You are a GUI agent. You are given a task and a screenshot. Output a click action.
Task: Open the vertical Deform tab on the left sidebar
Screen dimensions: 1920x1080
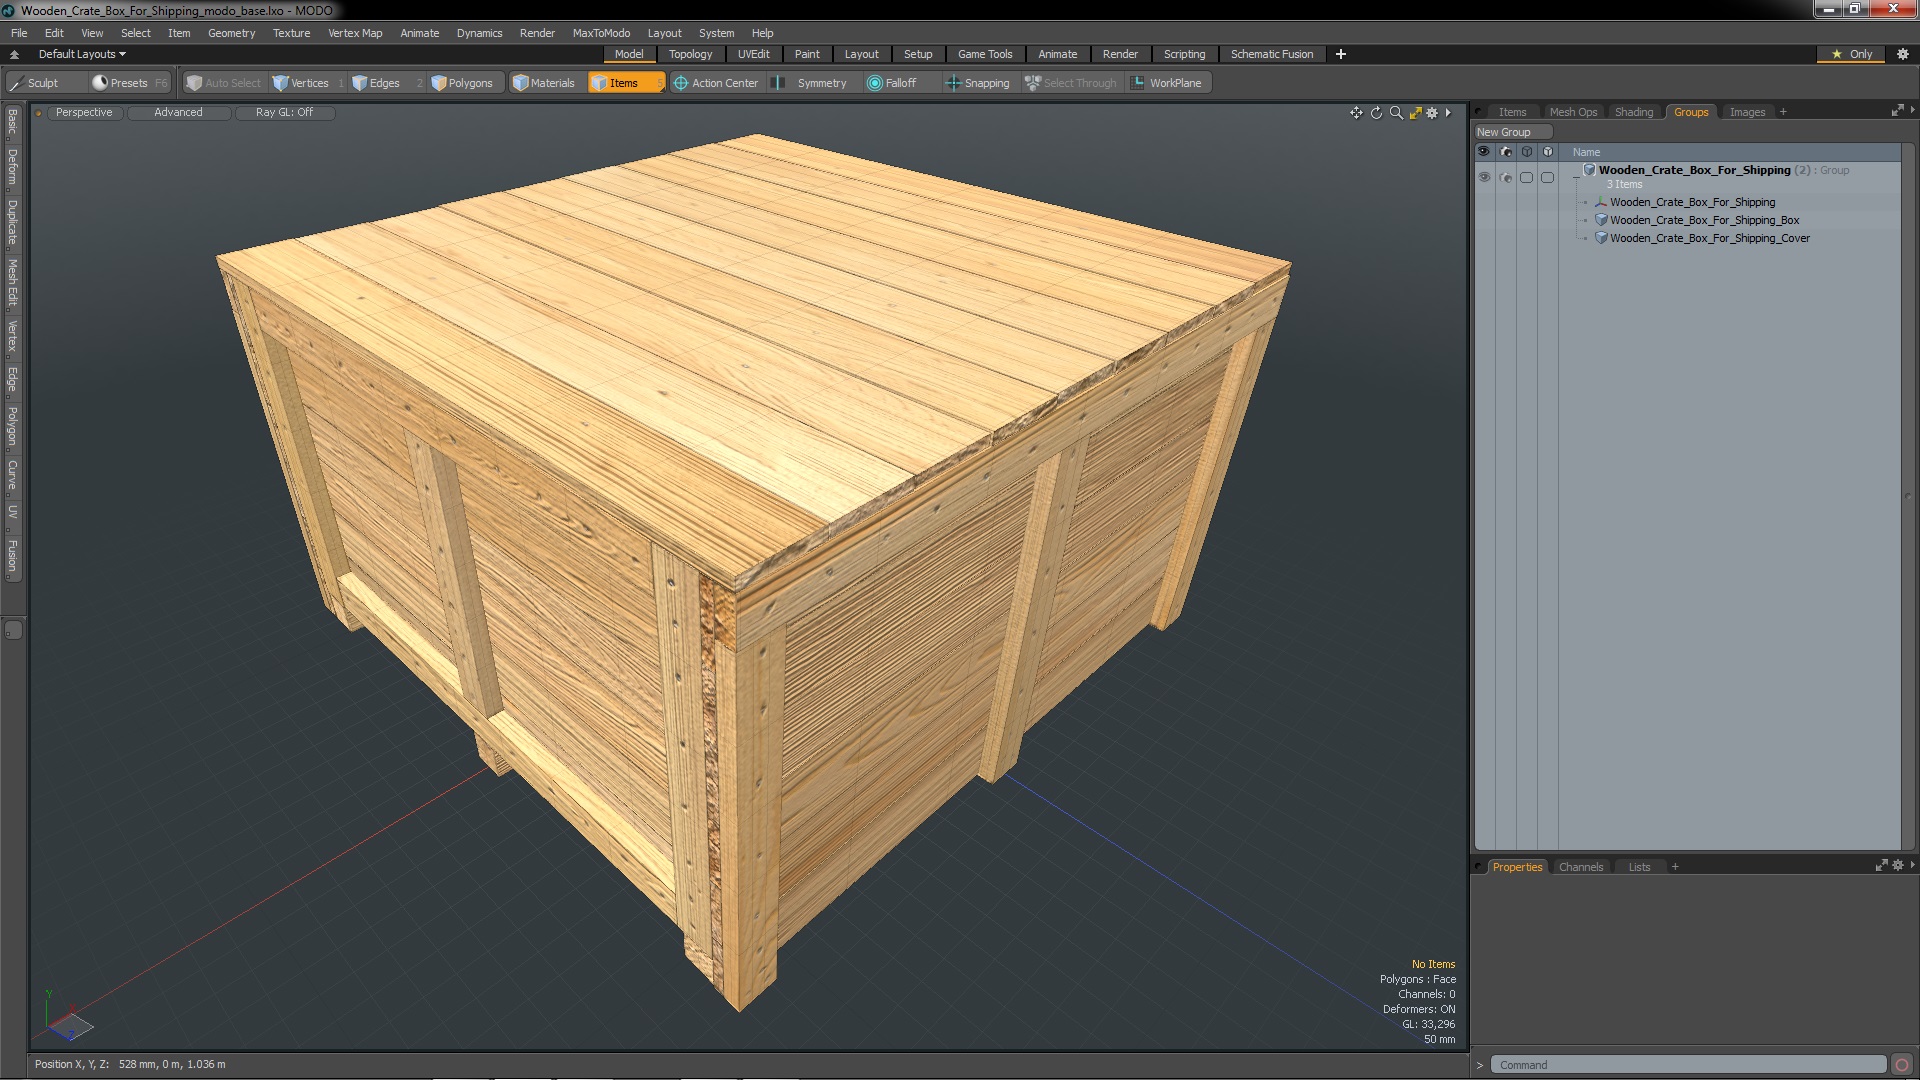pos(13,167)
